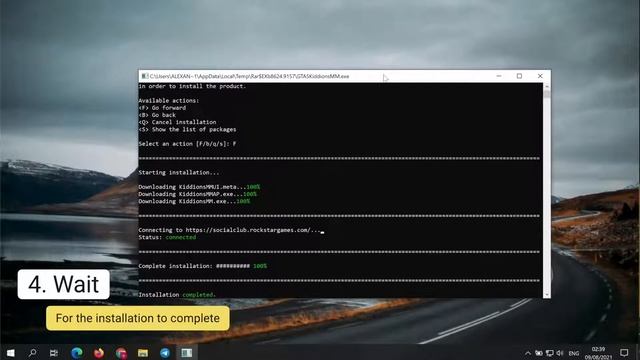The width and height of the screenshot is (640, 360).
Task: Click the 'Available actions:' line
Action: click(169, 100)
